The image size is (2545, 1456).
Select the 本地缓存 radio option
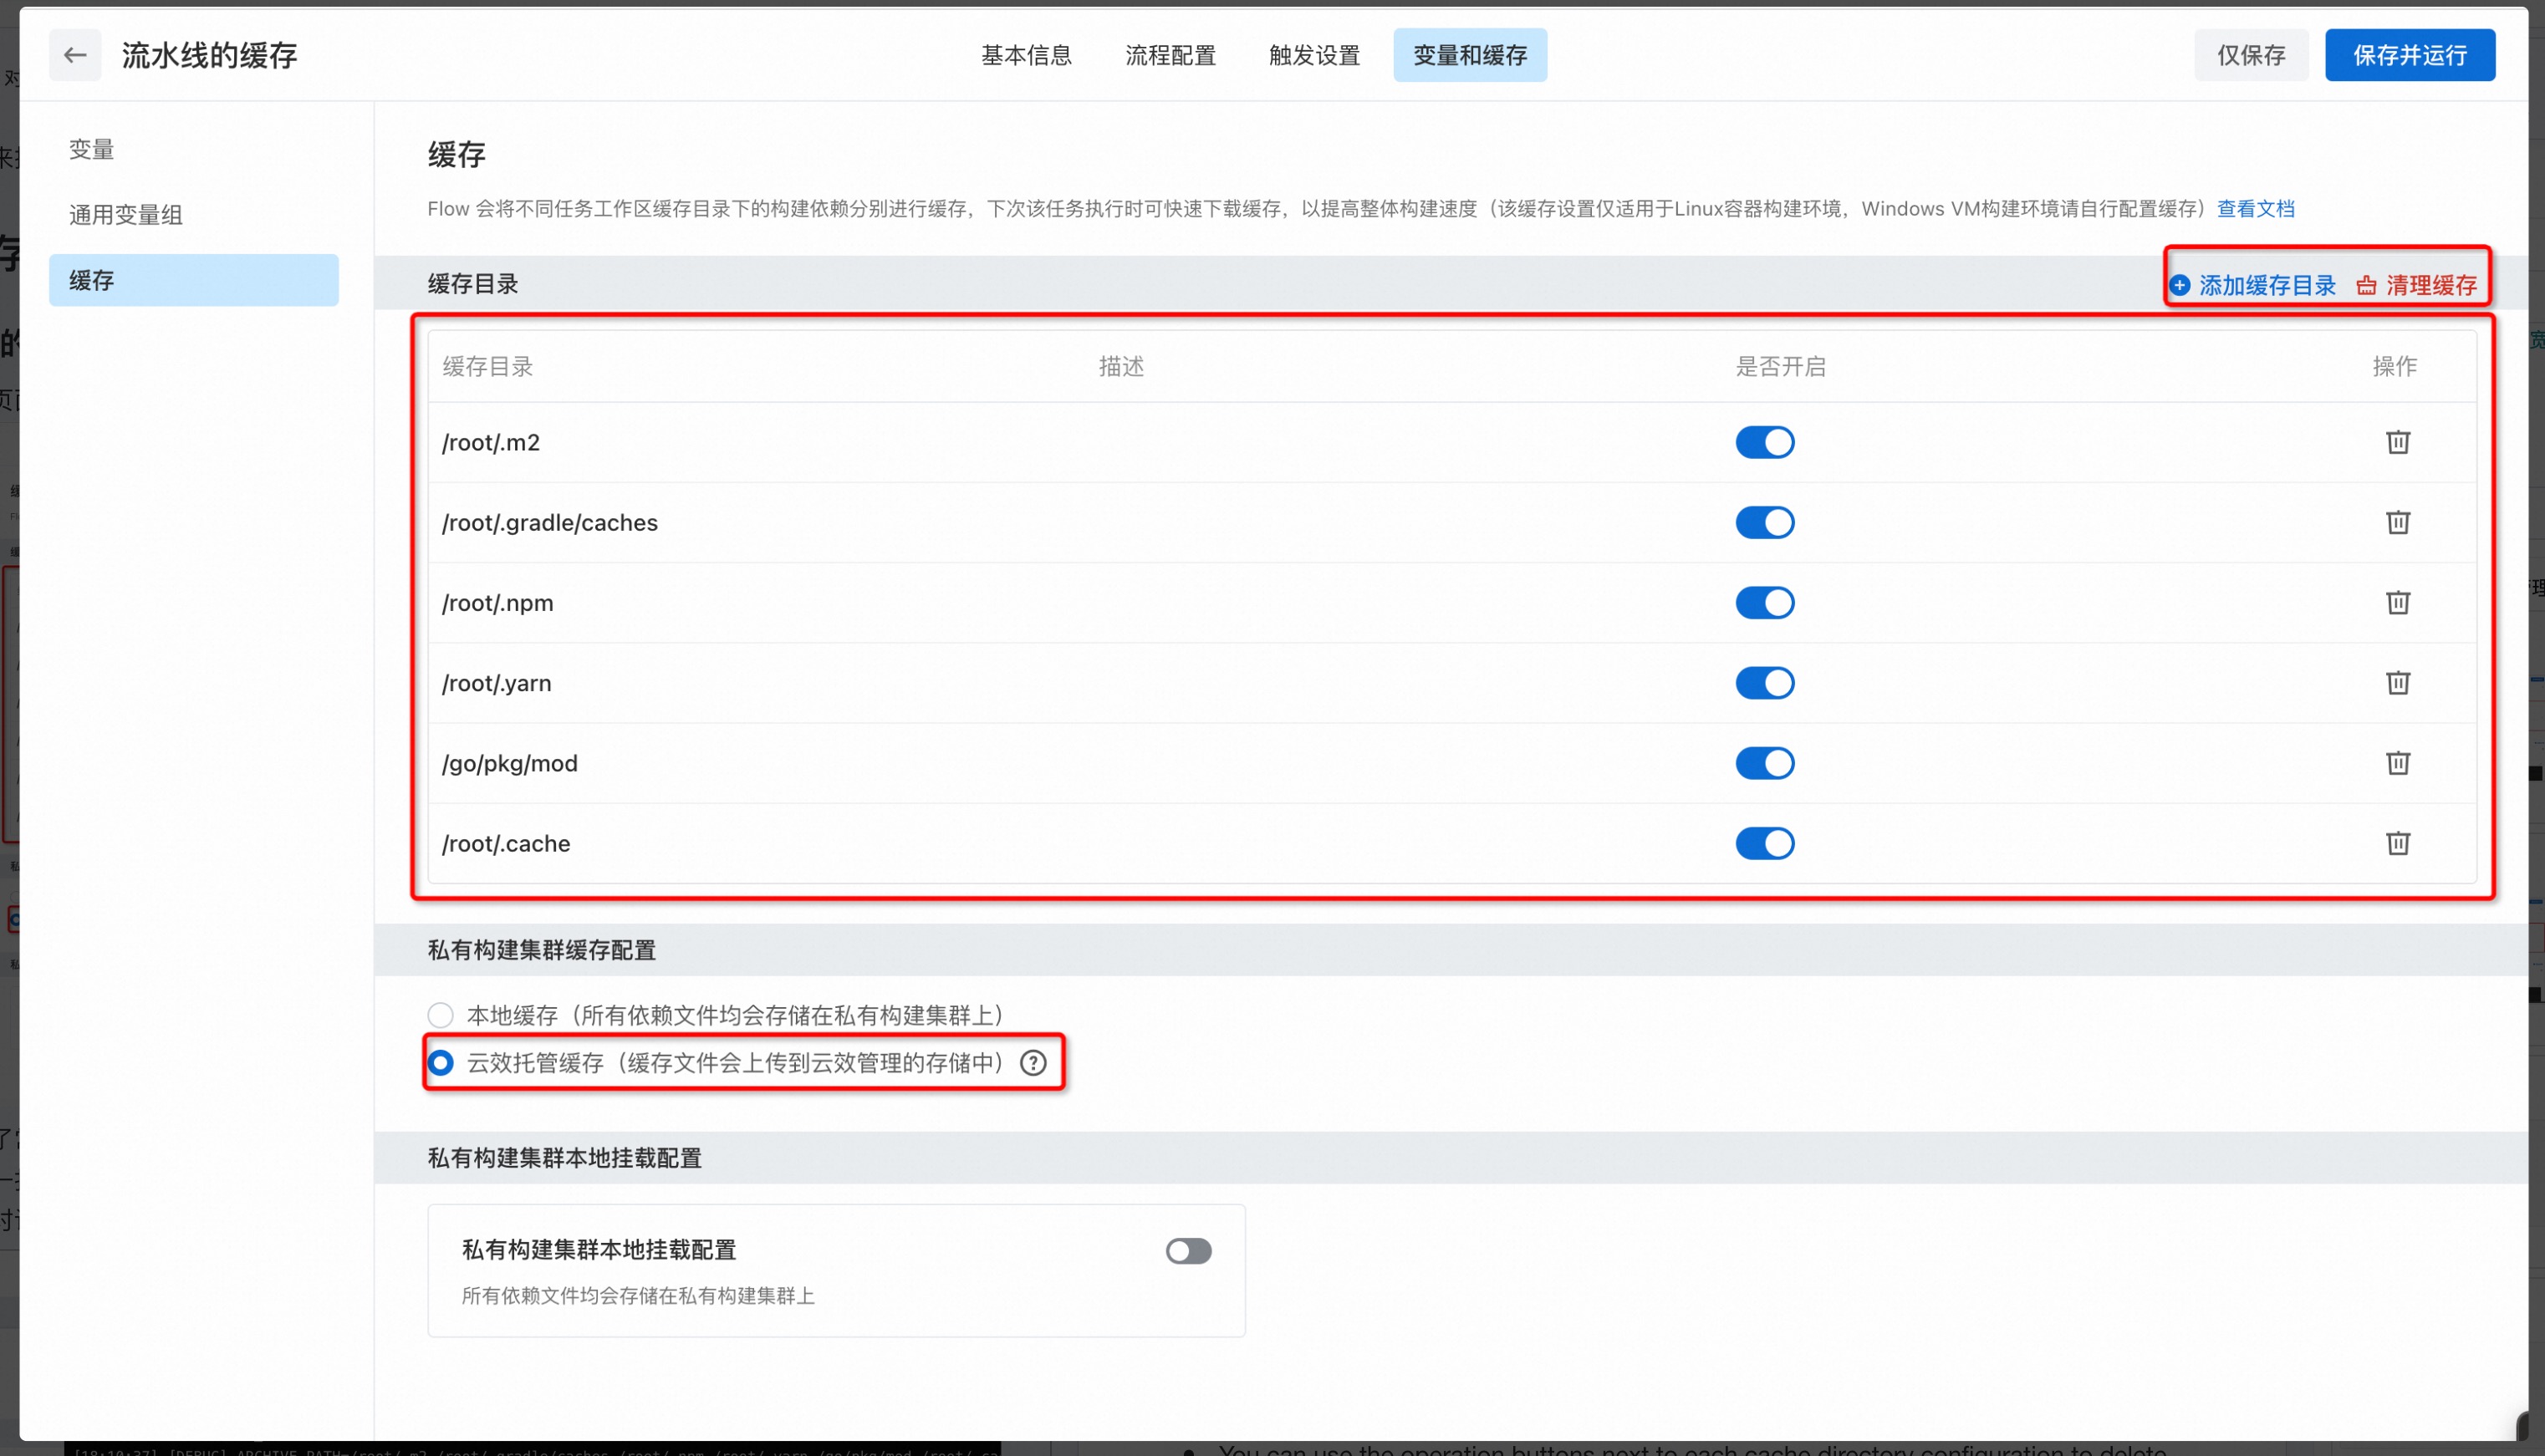(440, 1015)
